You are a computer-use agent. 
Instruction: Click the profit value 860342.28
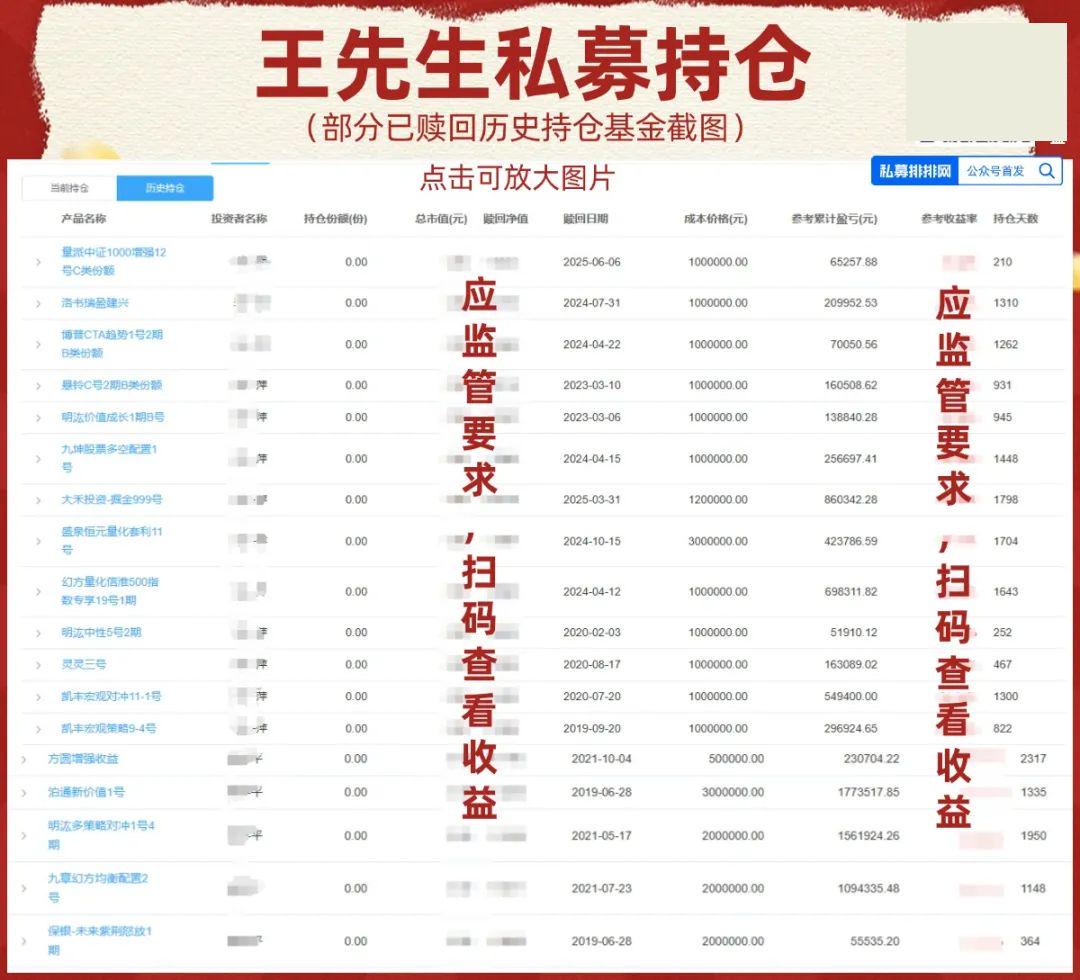coord(851,500)
